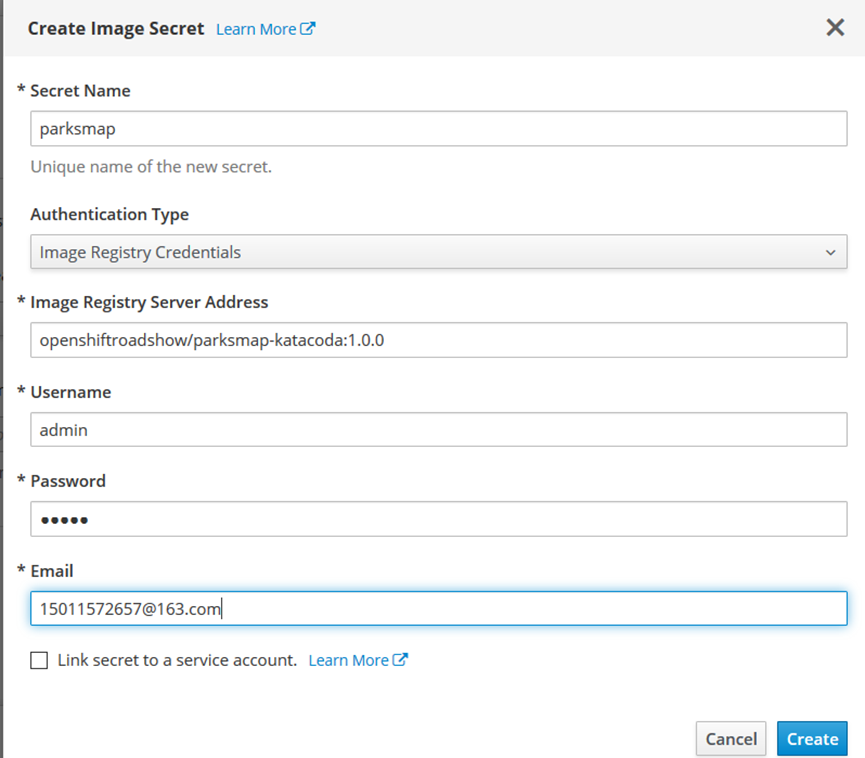Click the external-link icon beside the header Learn More
Screen dimensions: 865x758
click(x=308, y=29)
